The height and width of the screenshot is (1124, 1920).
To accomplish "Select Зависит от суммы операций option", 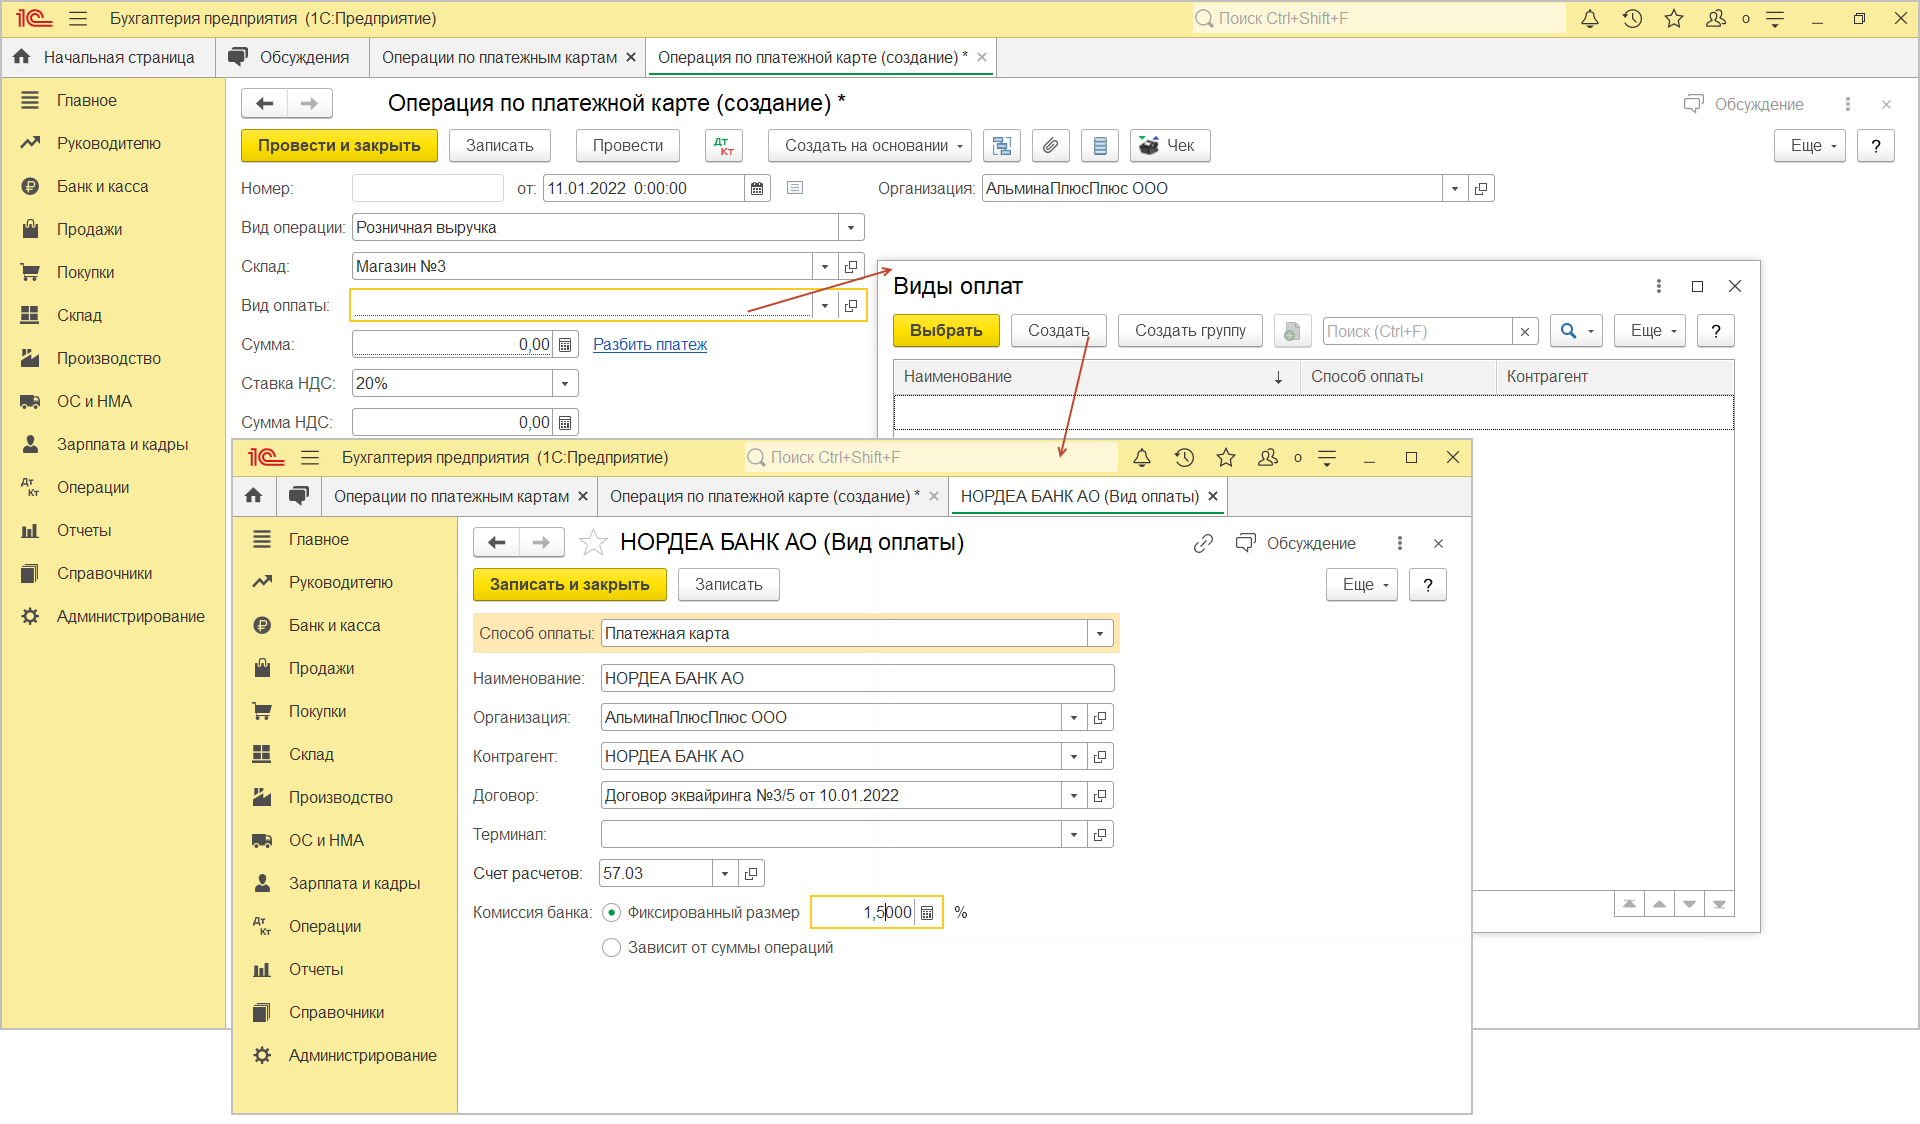I will tap(612, 948).
